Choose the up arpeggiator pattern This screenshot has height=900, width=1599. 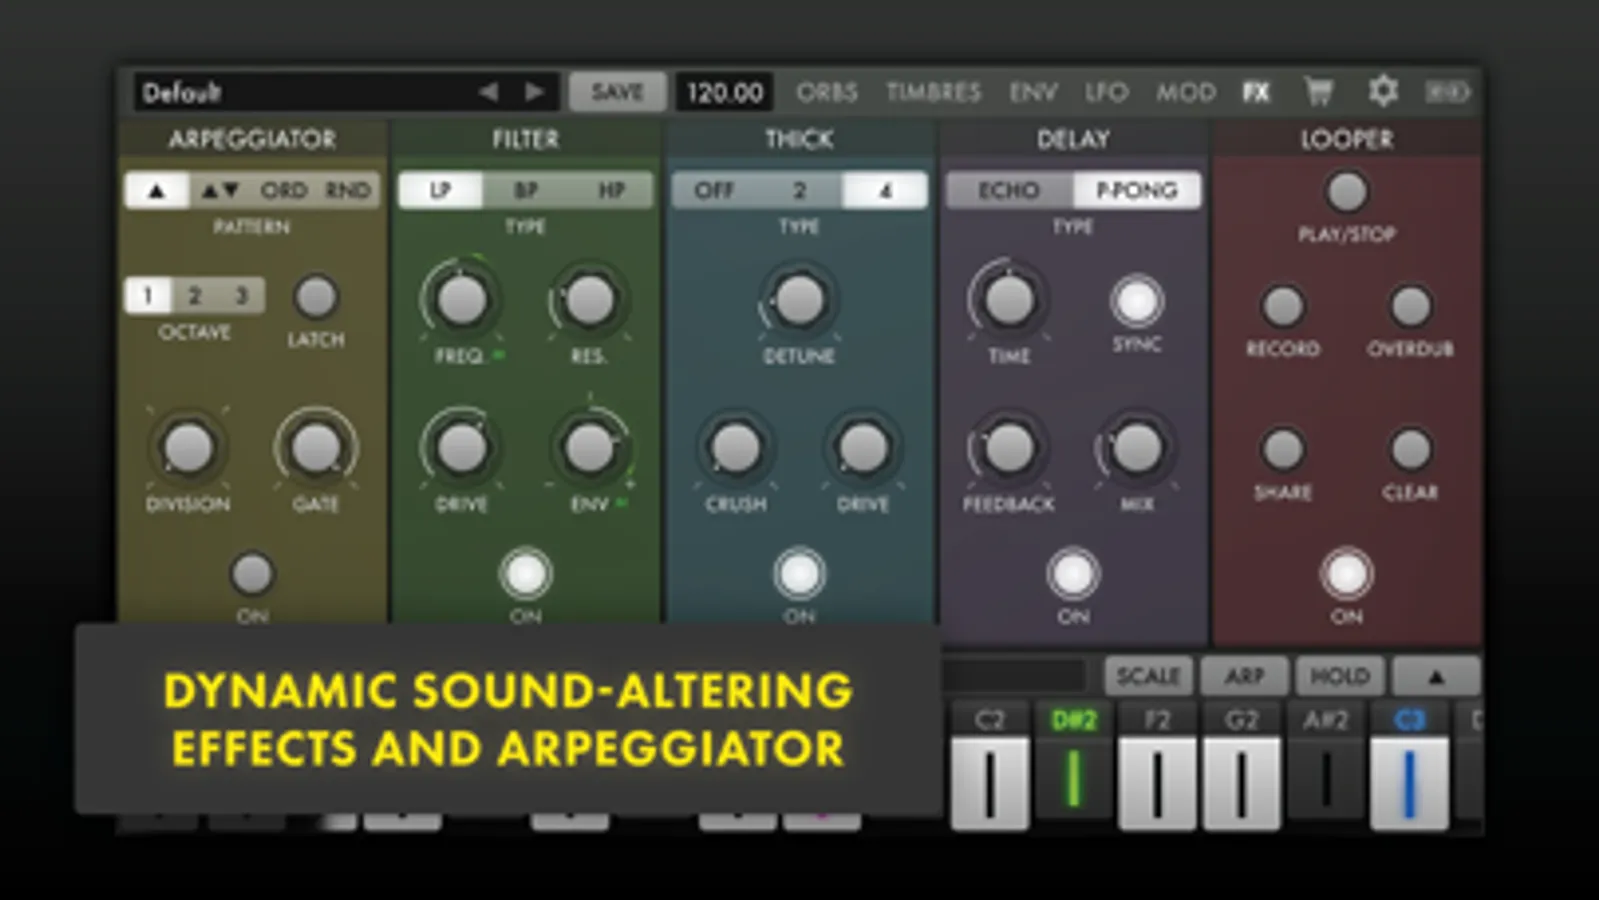(x=157, y=190)
